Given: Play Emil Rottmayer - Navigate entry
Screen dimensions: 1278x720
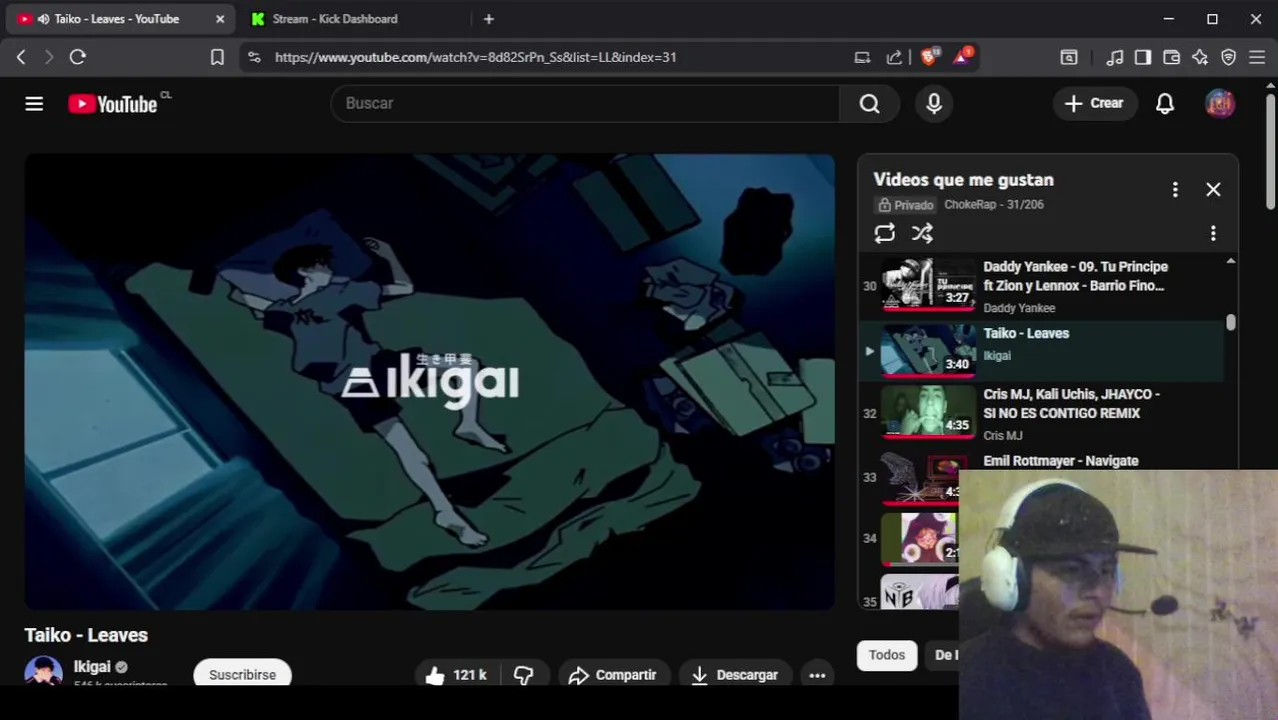Looking at the screenshot, I should [1060, 461].
